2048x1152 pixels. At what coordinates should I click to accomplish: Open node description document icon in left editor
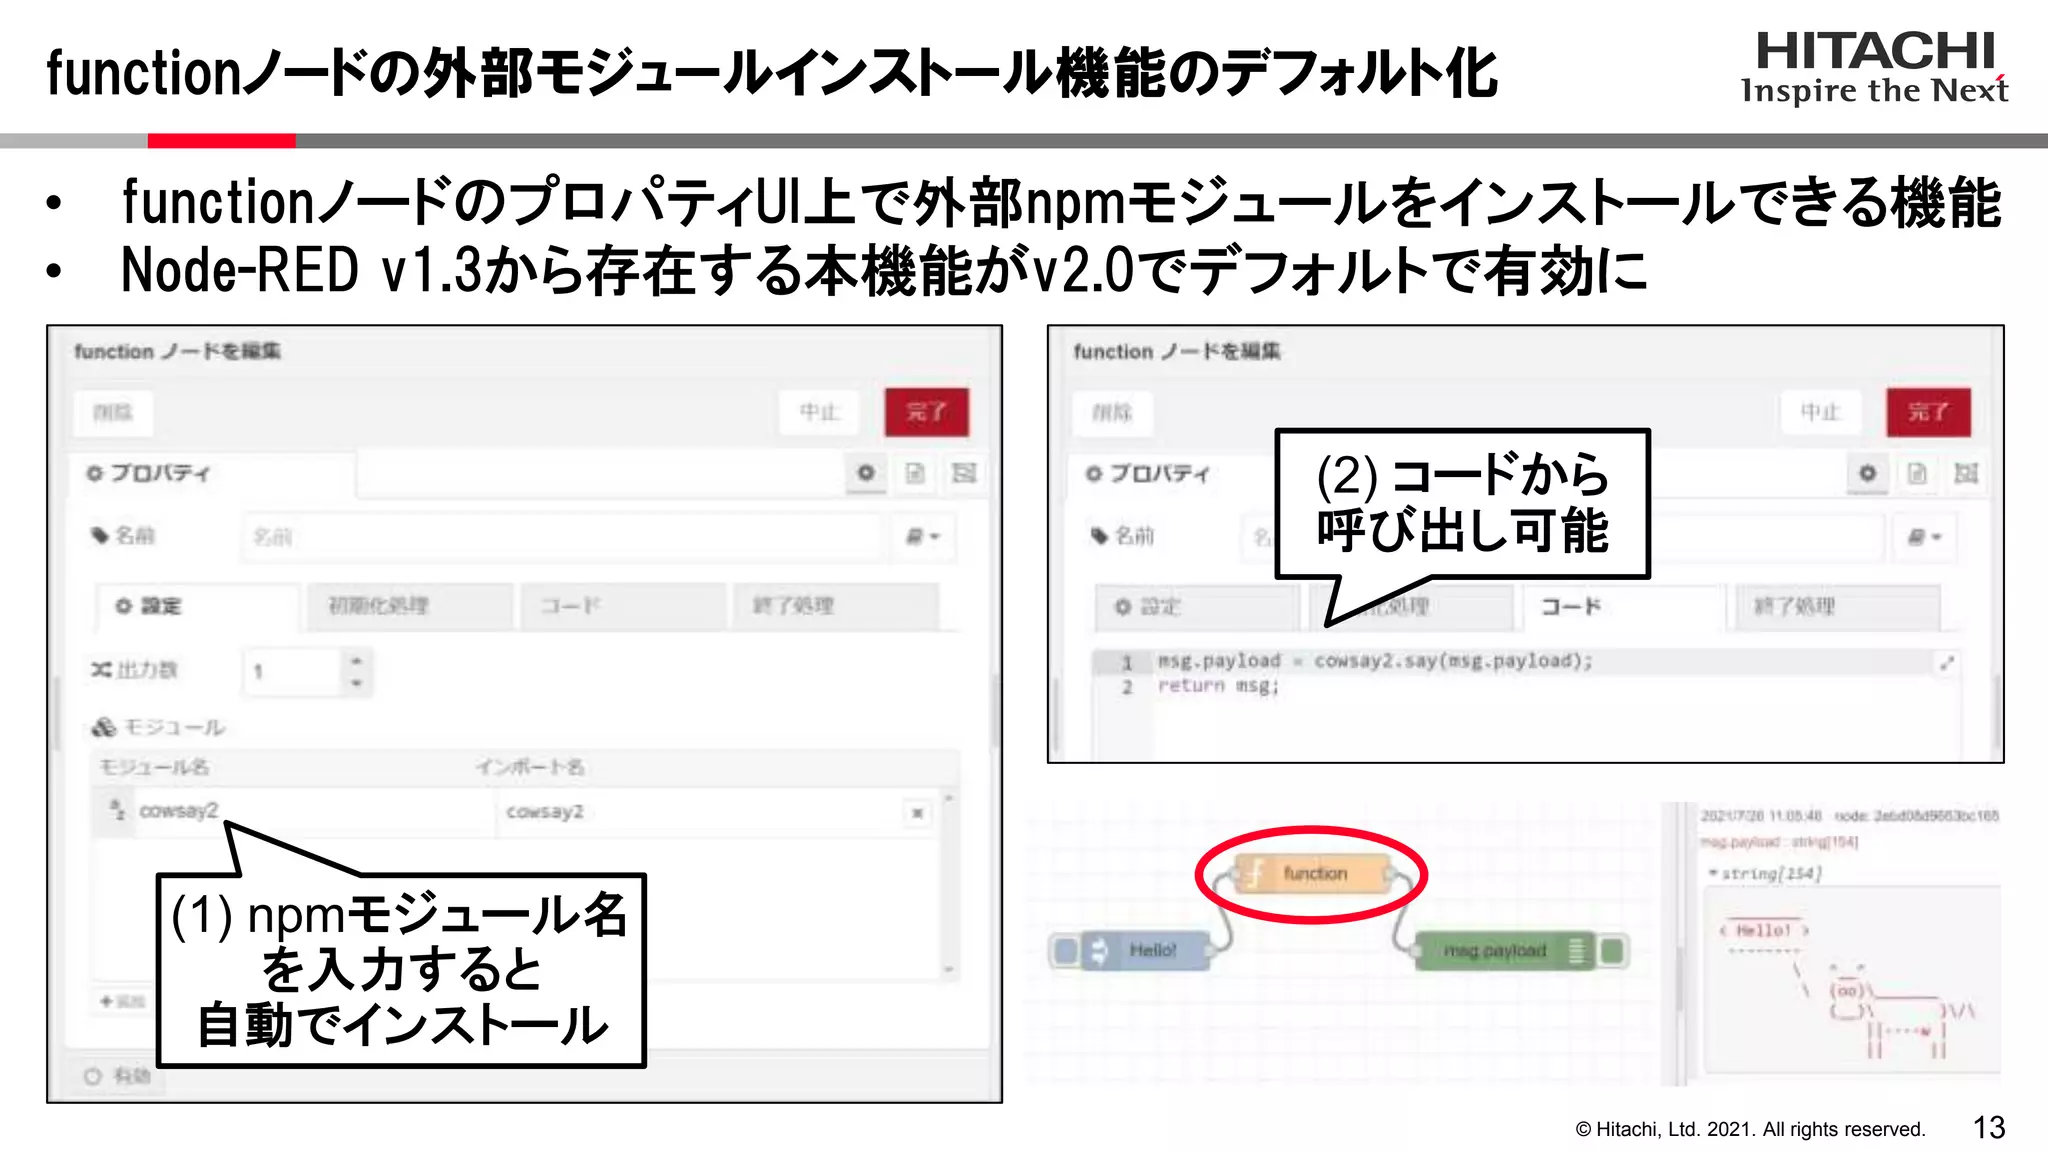[915, 473]
